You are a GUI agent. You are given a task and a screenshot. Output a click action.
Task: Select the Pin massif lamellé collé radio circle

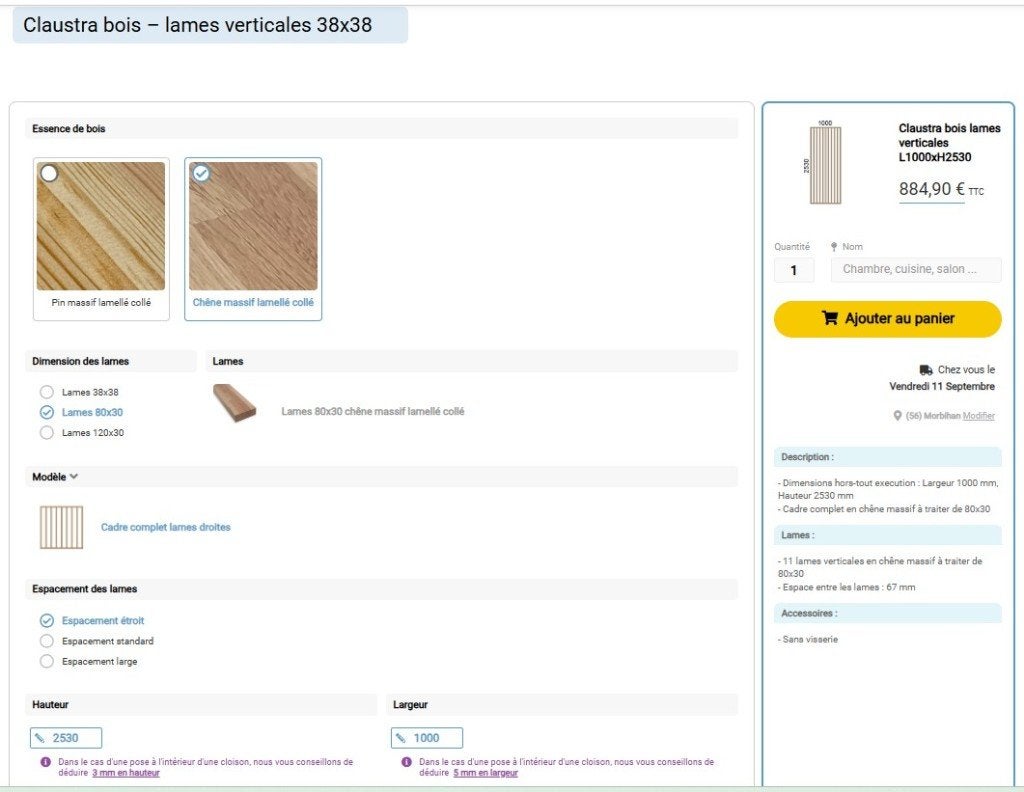coord(49,173)
